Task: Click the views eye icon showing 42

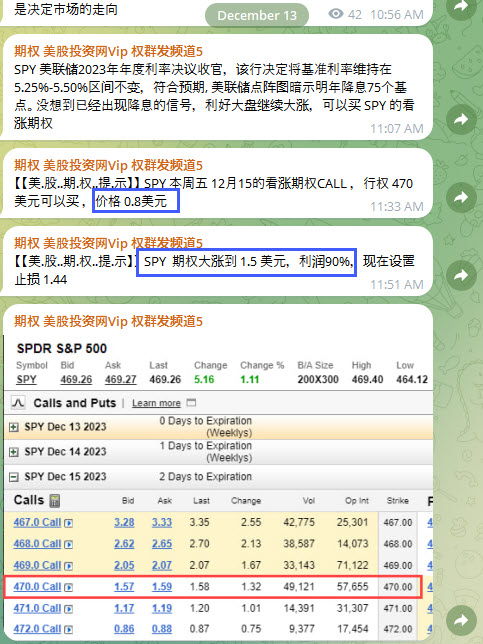Action: point(336,14)
